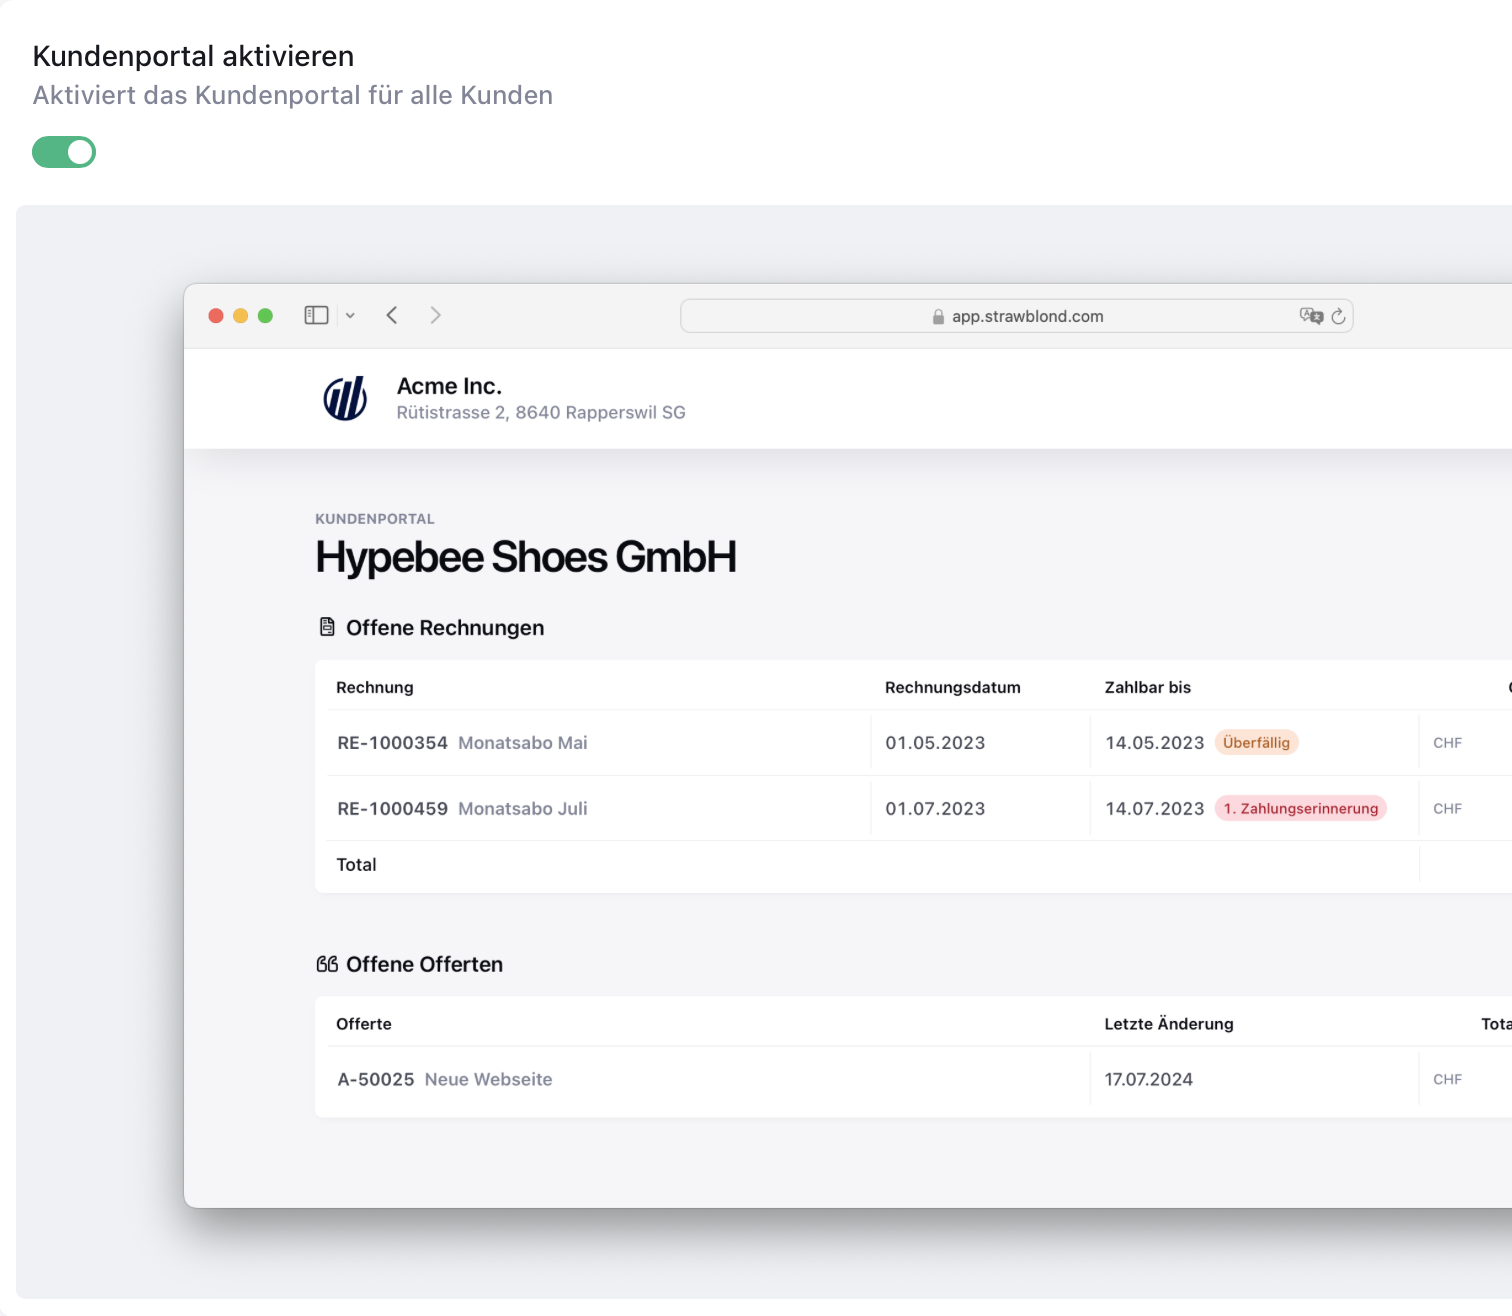Image resolution: width=1512 pixels, height=1316 pixels.
Task: Open invoice RE-1000354 Monatsabo Mai
Action: coord(462,743)
